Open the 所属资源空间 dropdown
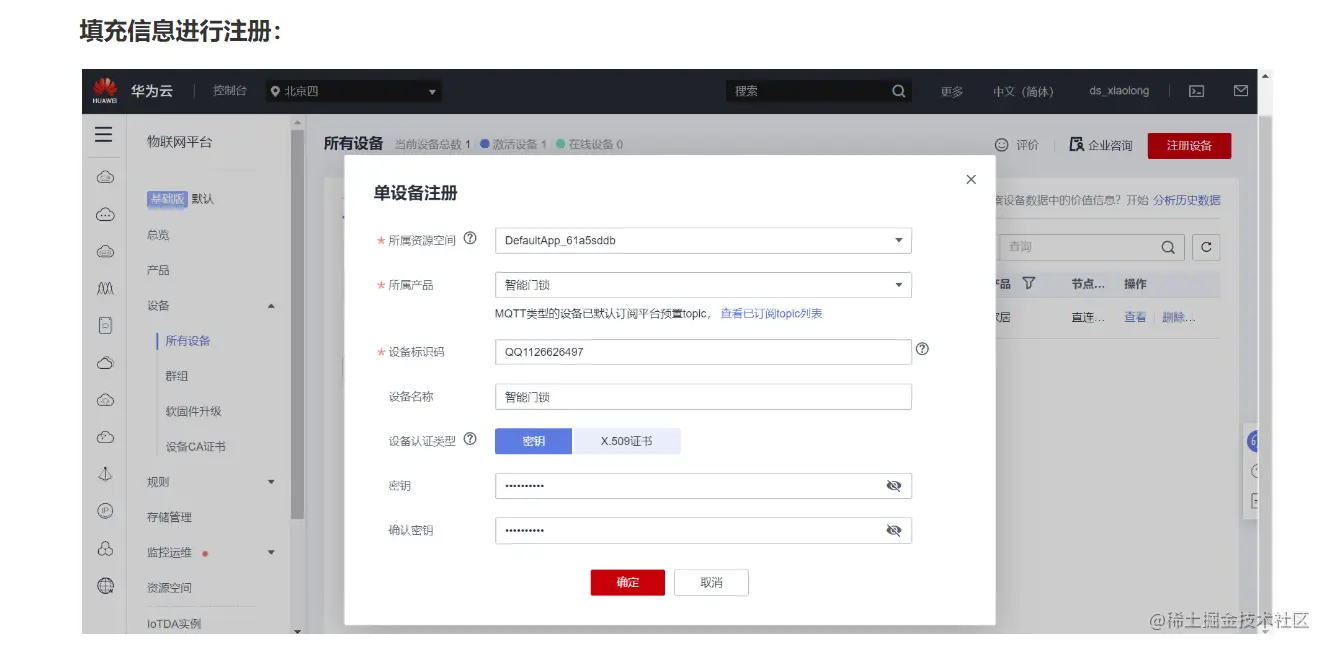 coord(703,241)
